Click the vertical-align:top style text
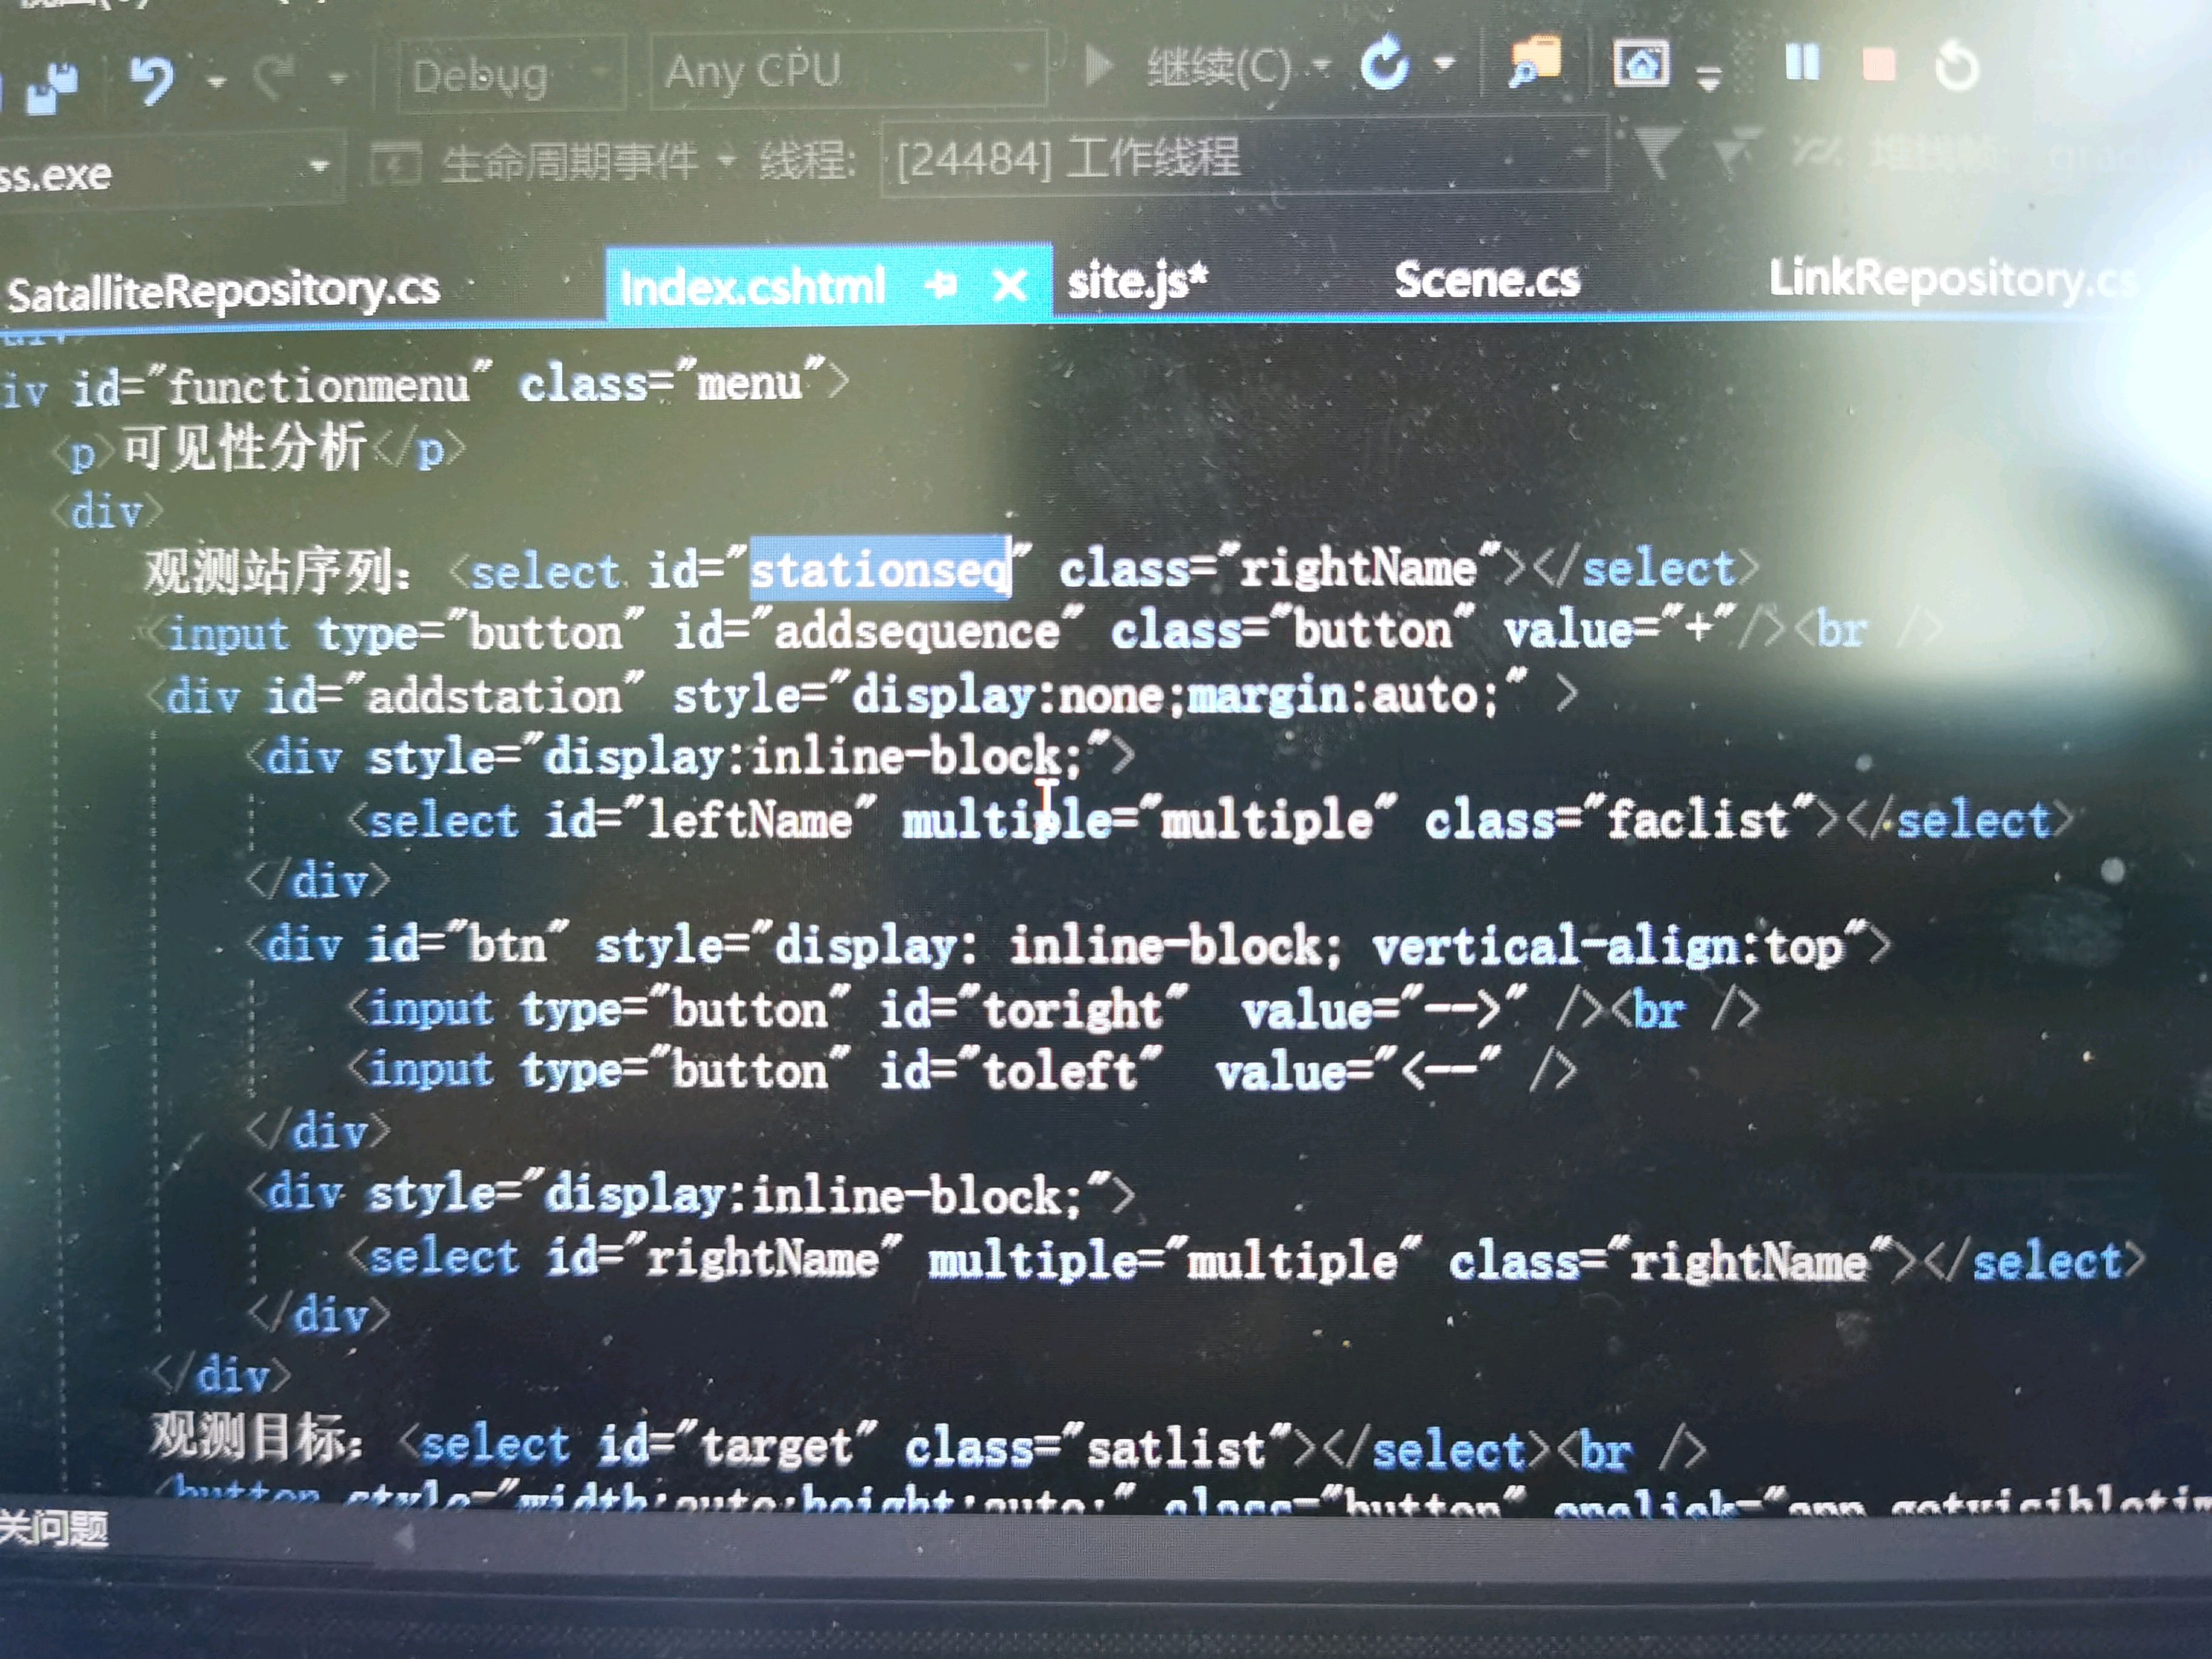Viewport: 2212px width, 1659px height. [1607, 946]
